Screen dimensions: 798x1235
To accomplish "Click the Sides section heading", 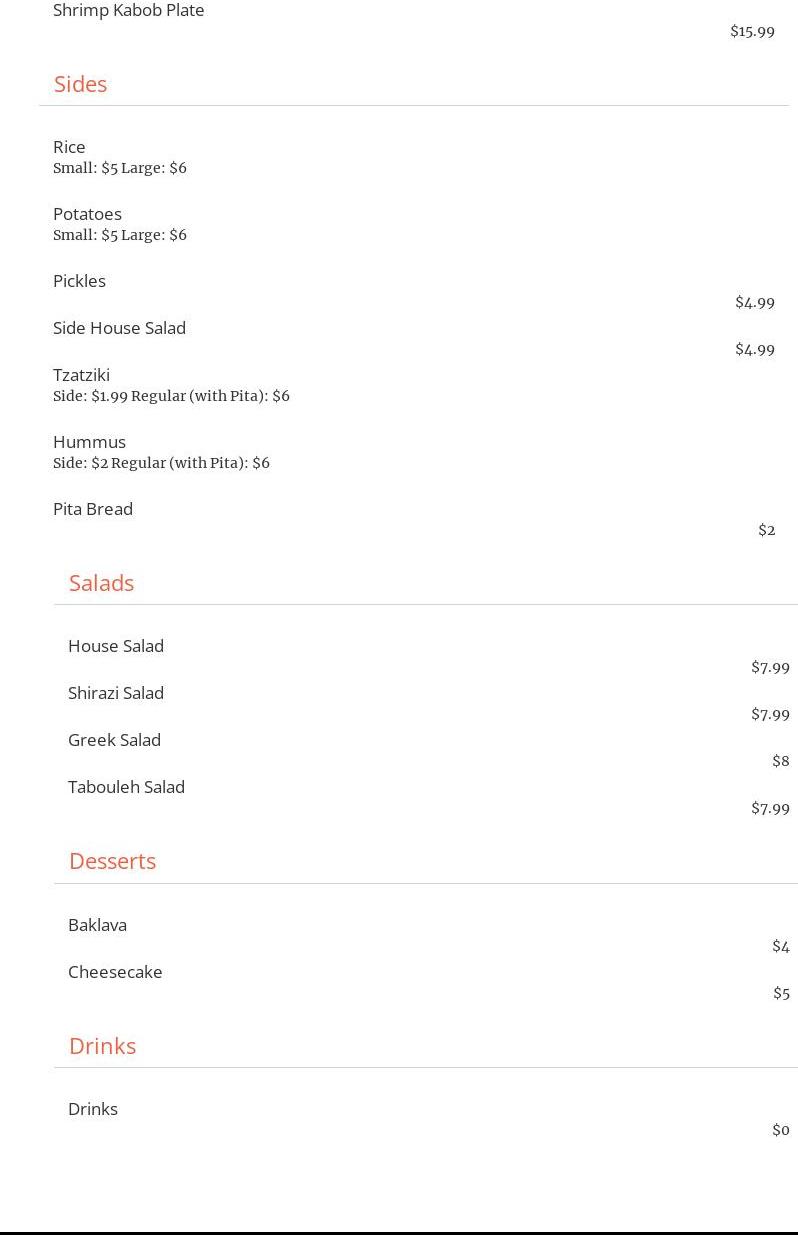I will click(x=80, y=84).
